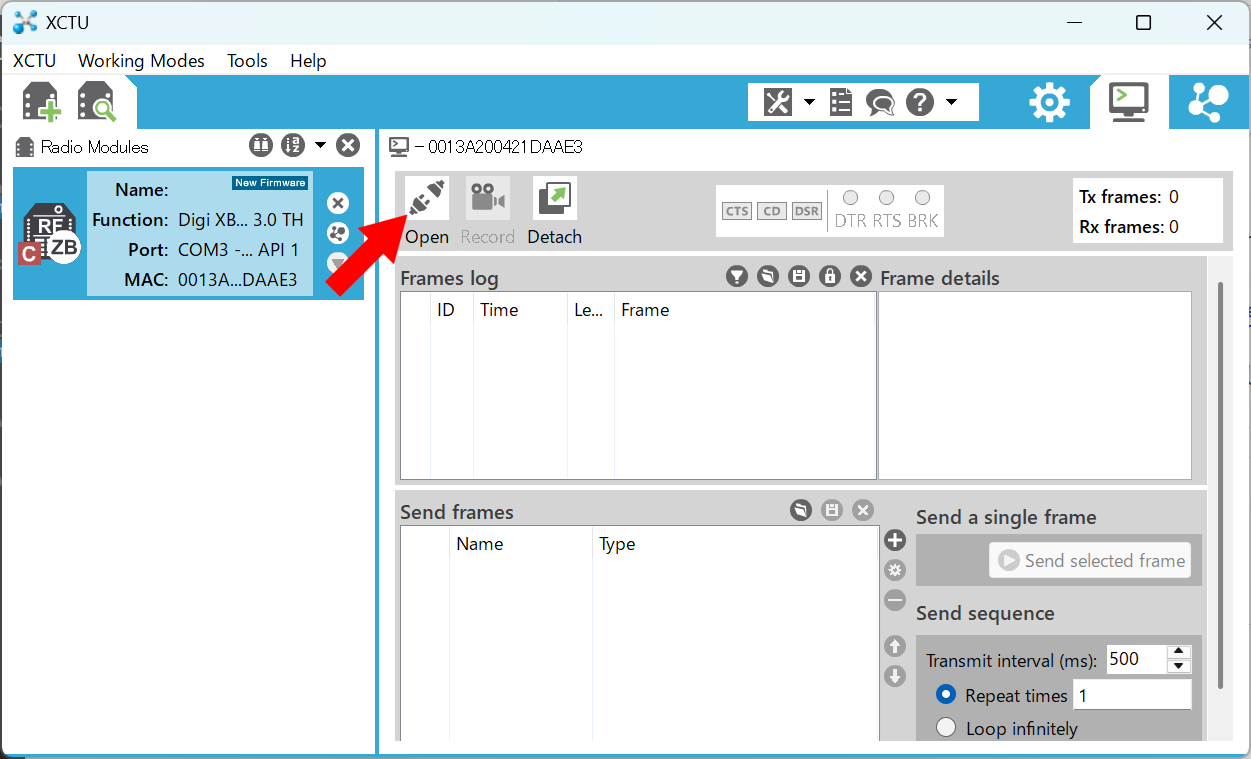Viewport: 1251px width, 759px height.
Task: Click the Repeat times count field
Action: pos(1132,695)
